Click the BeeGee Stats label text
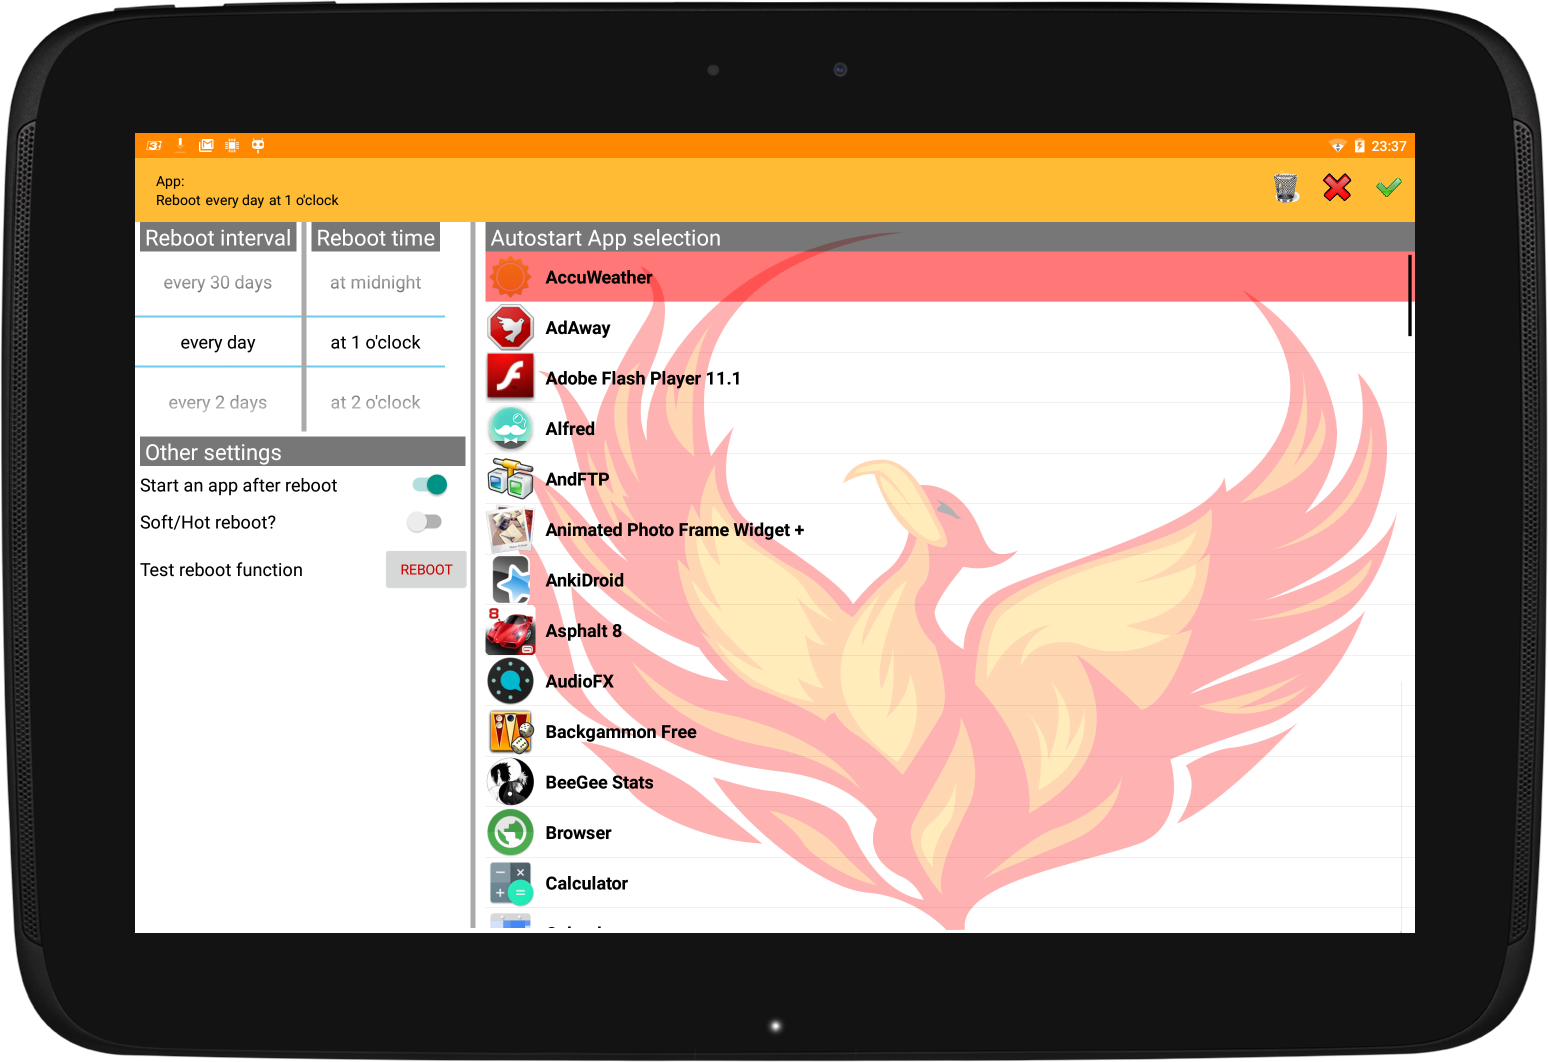The width and height of the screenshot is (1548, 1062). pyautogui.click(x=599, y=782)
